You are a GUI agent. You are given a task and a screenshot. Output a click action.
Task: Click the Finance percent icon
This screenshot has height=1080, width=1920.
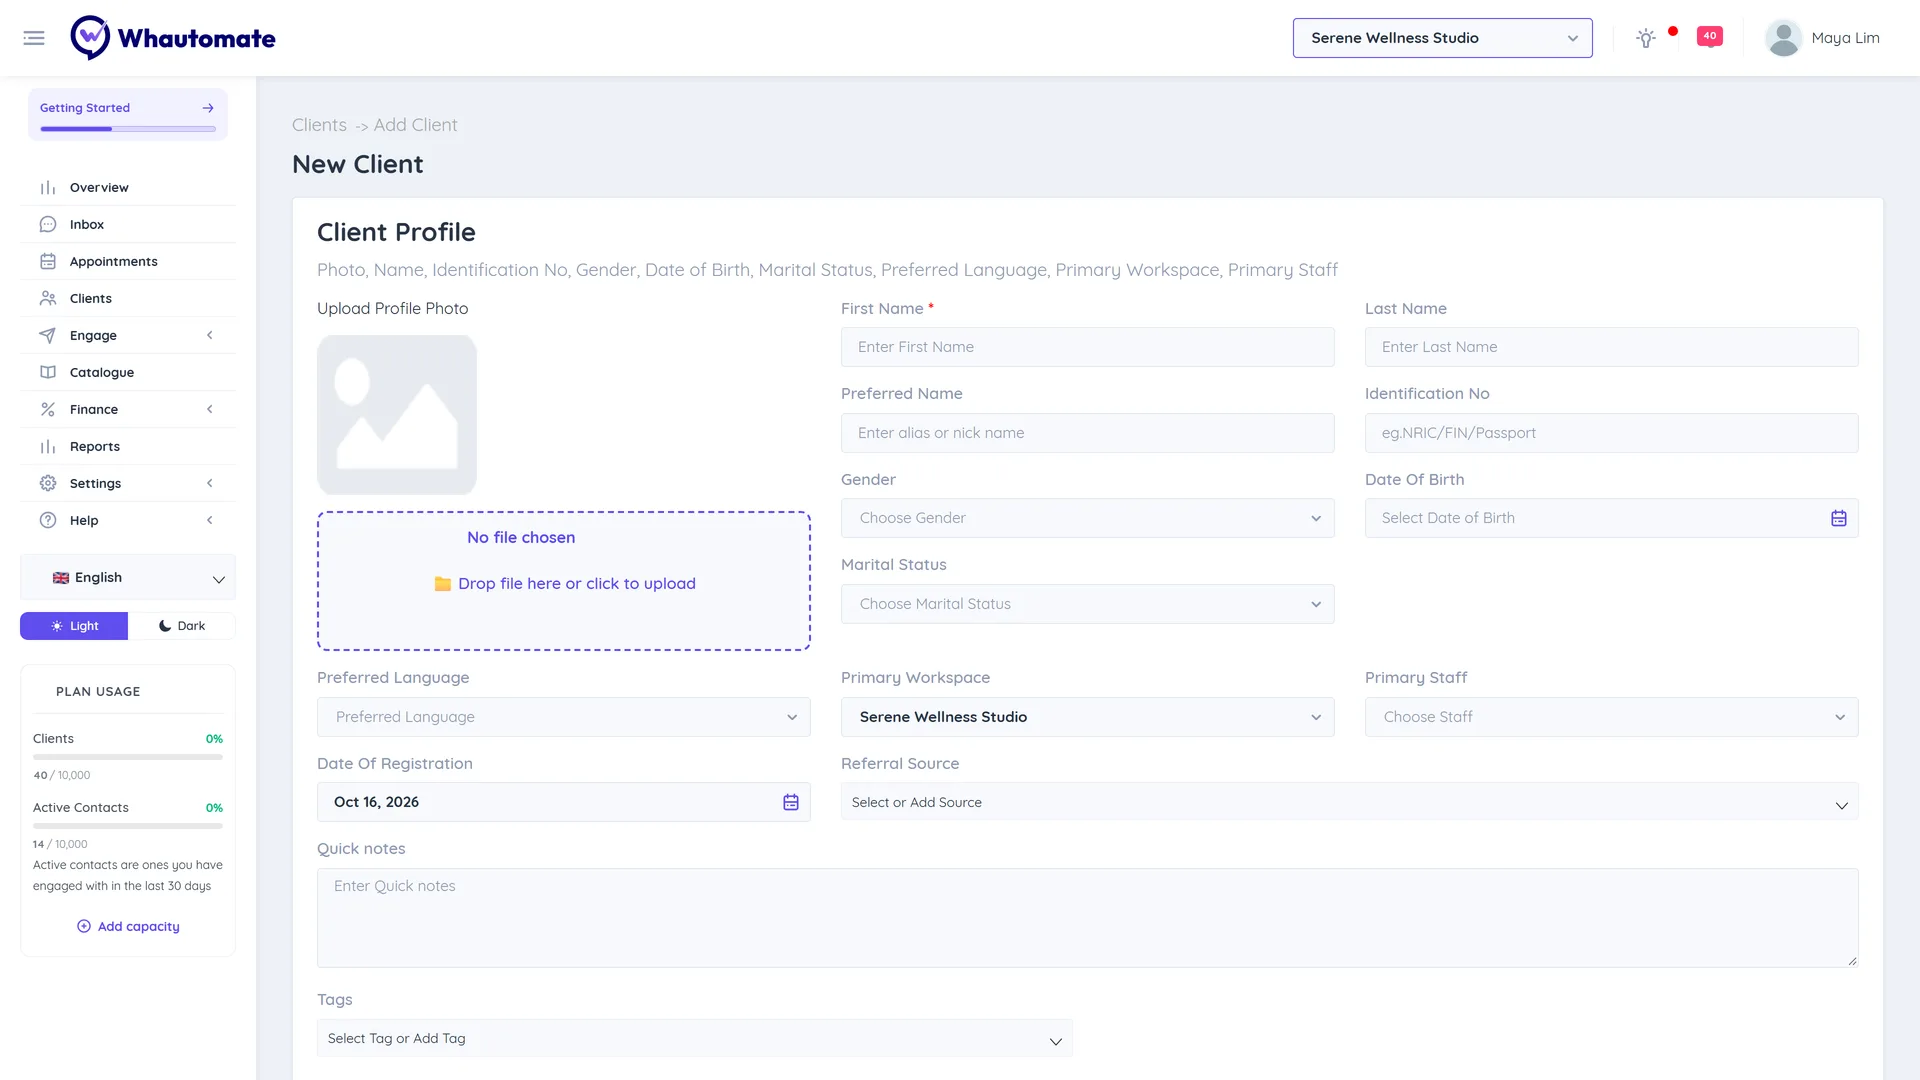pyautogui.click(x=48, y=410)
